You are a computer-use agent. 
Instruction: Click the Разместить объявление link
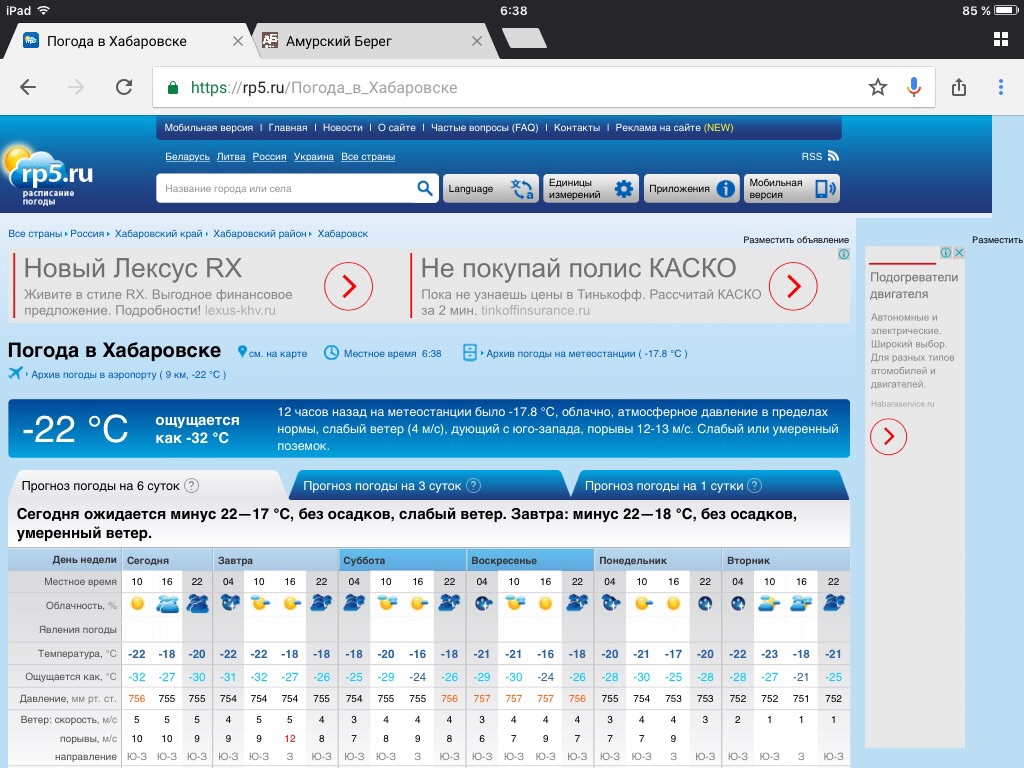click(795, 240)
